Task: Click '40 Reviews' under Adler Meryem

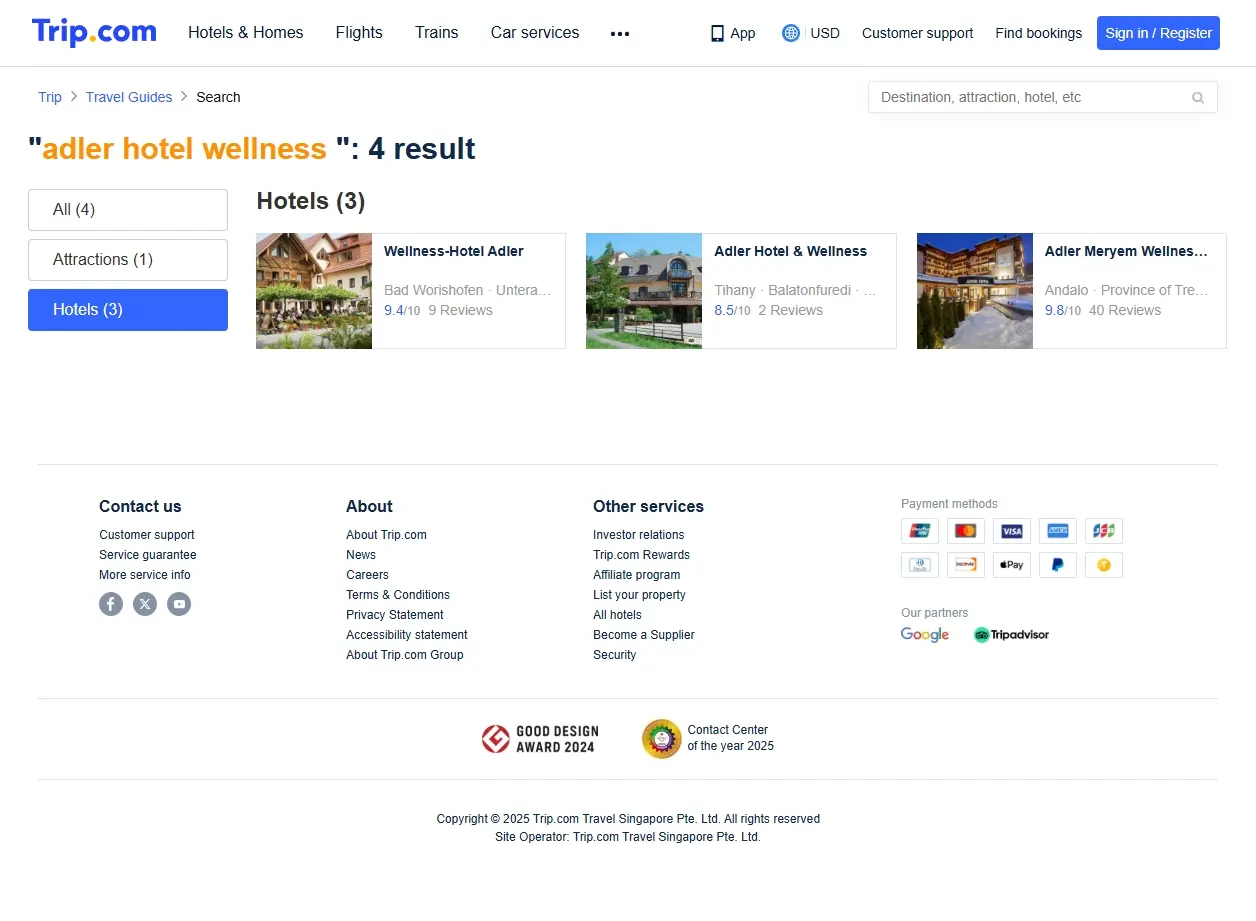Action: (x=1125, y=310)
